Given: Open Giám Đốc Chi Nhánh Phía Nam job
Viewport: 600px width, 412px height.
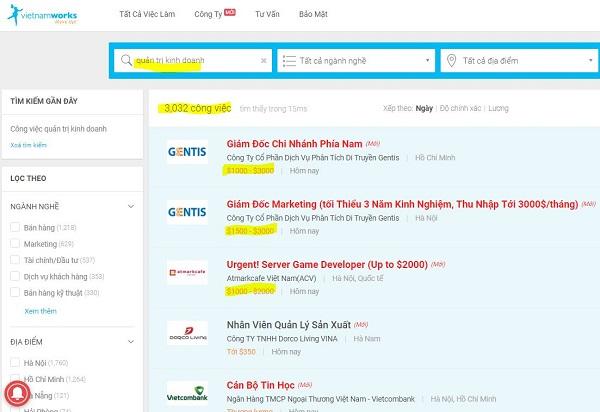Looking at the screenshot, I should coord(294,144).
